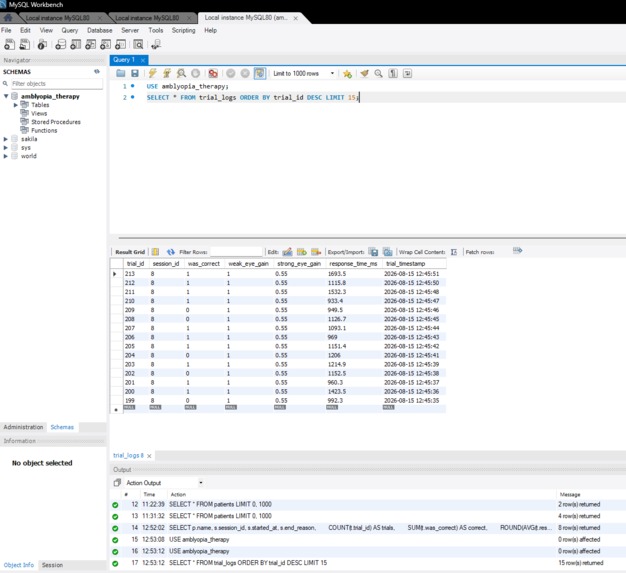This screenshot has height=573, width=626.
Task: Click the create new table icon
Action: [75, 45]
